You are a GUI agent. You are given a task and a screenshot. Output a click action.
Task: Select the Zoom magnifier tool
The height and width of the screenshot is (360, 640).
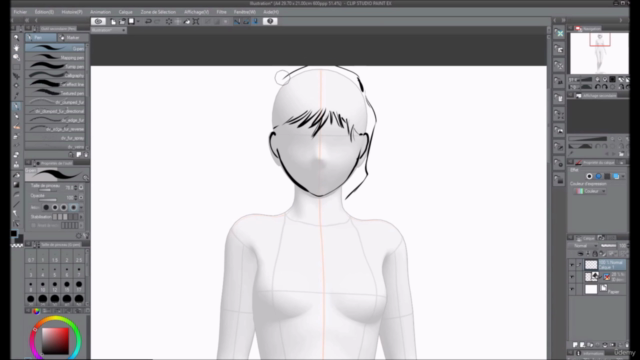coord(16,38)
